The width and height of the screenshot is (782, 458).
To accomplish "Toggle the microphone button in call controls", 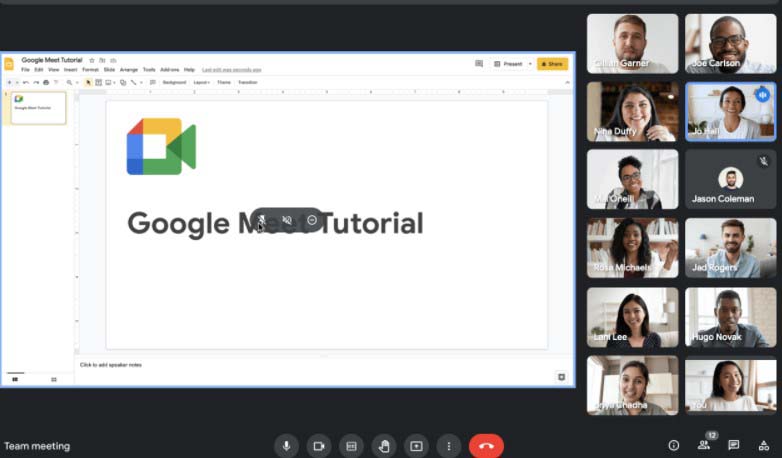I will coord(287,446).
